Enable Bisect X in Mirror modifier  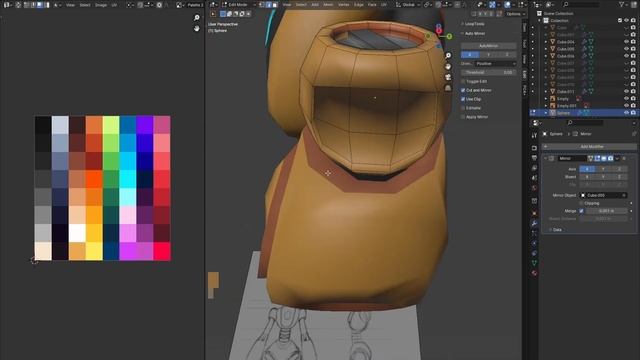pyautogui.click(x=587, y=177)
